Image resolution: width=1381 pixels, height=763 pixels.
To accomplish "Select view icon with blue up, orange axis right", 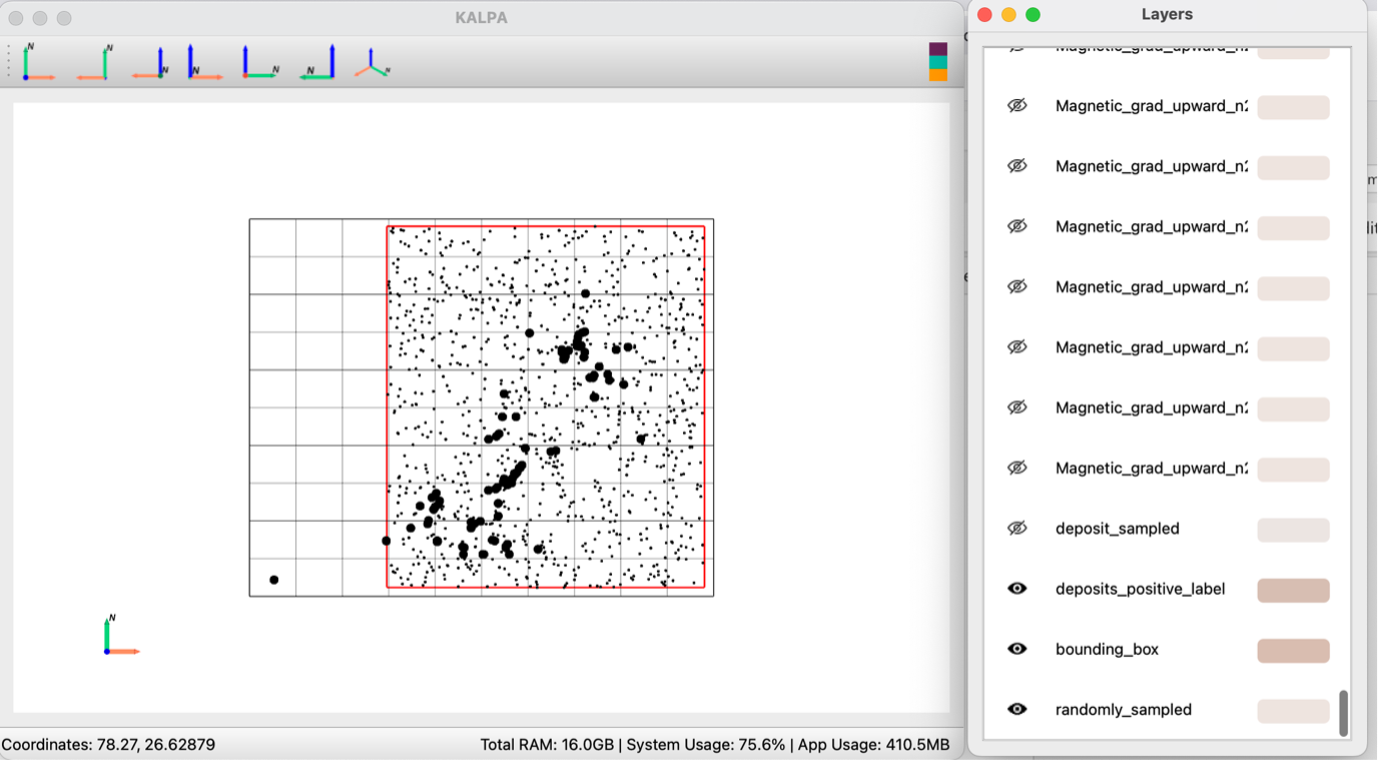I will 204,62.
